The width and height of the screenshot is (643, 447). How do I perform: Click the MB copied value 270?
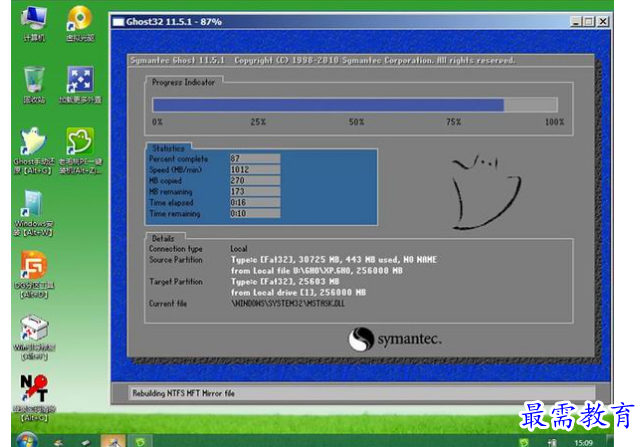(255, 180)
